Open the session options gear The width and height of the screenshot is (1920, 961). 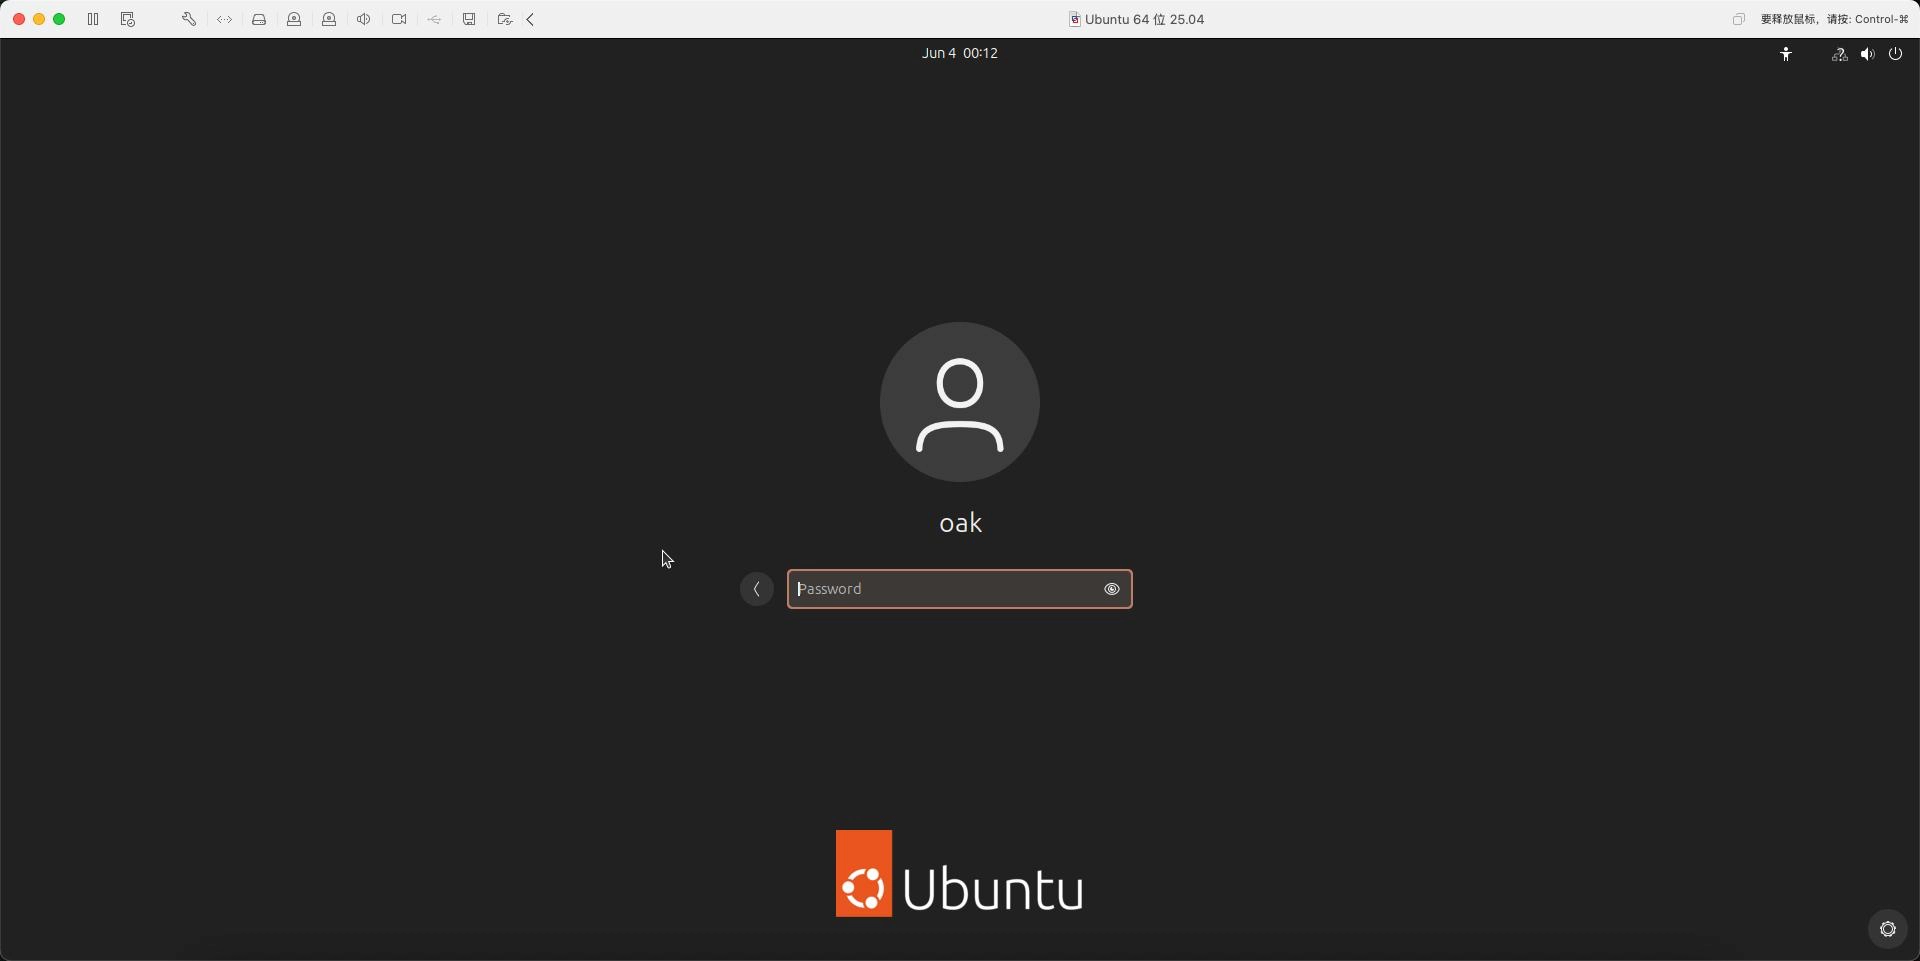pyautogui.click(x=1887, y=929)
